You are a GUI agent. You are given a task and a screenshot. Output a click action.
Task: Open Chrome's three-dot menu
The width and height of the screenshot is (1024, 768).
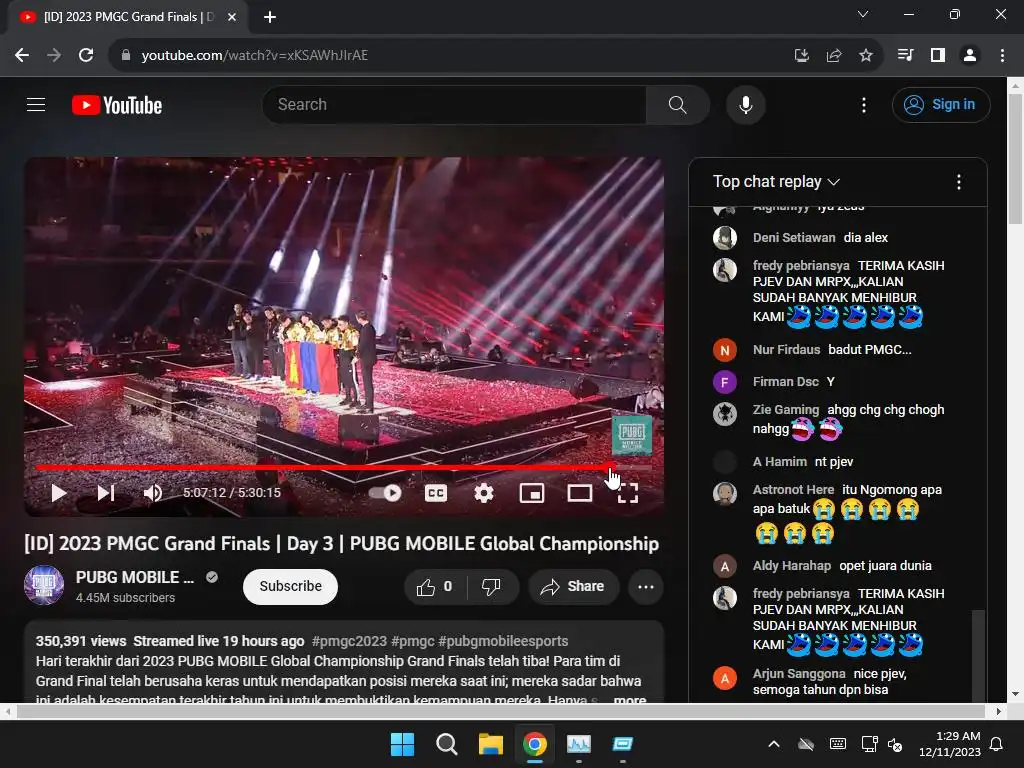(1002, 56)
